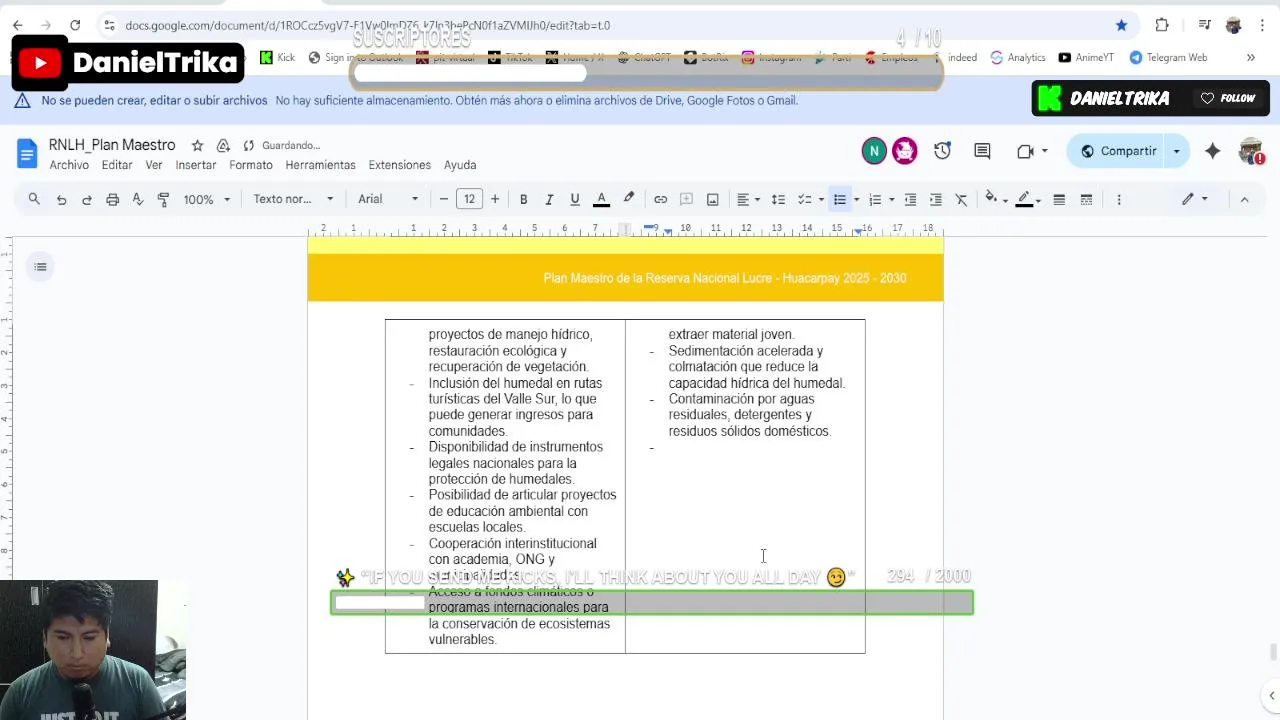Run spelling and grammar check

(138, 199)
